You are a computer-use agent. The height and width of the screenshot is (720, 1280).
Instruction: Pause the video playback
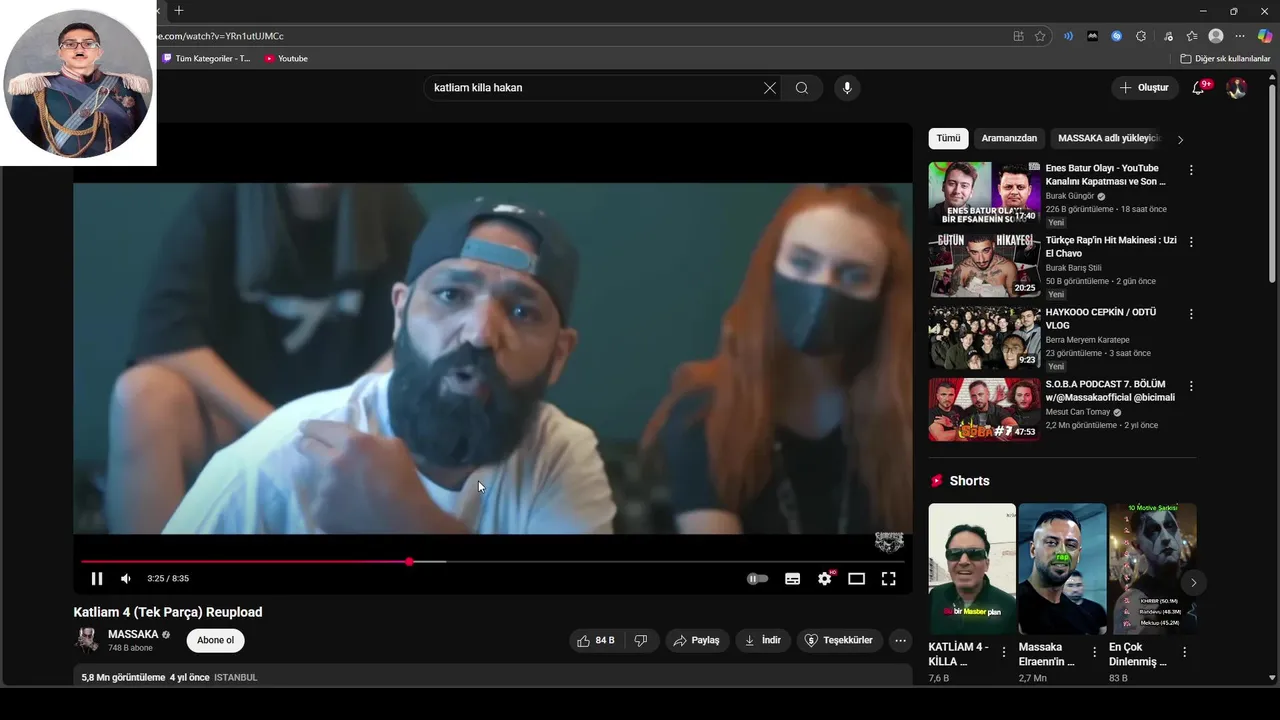[97, 579]
